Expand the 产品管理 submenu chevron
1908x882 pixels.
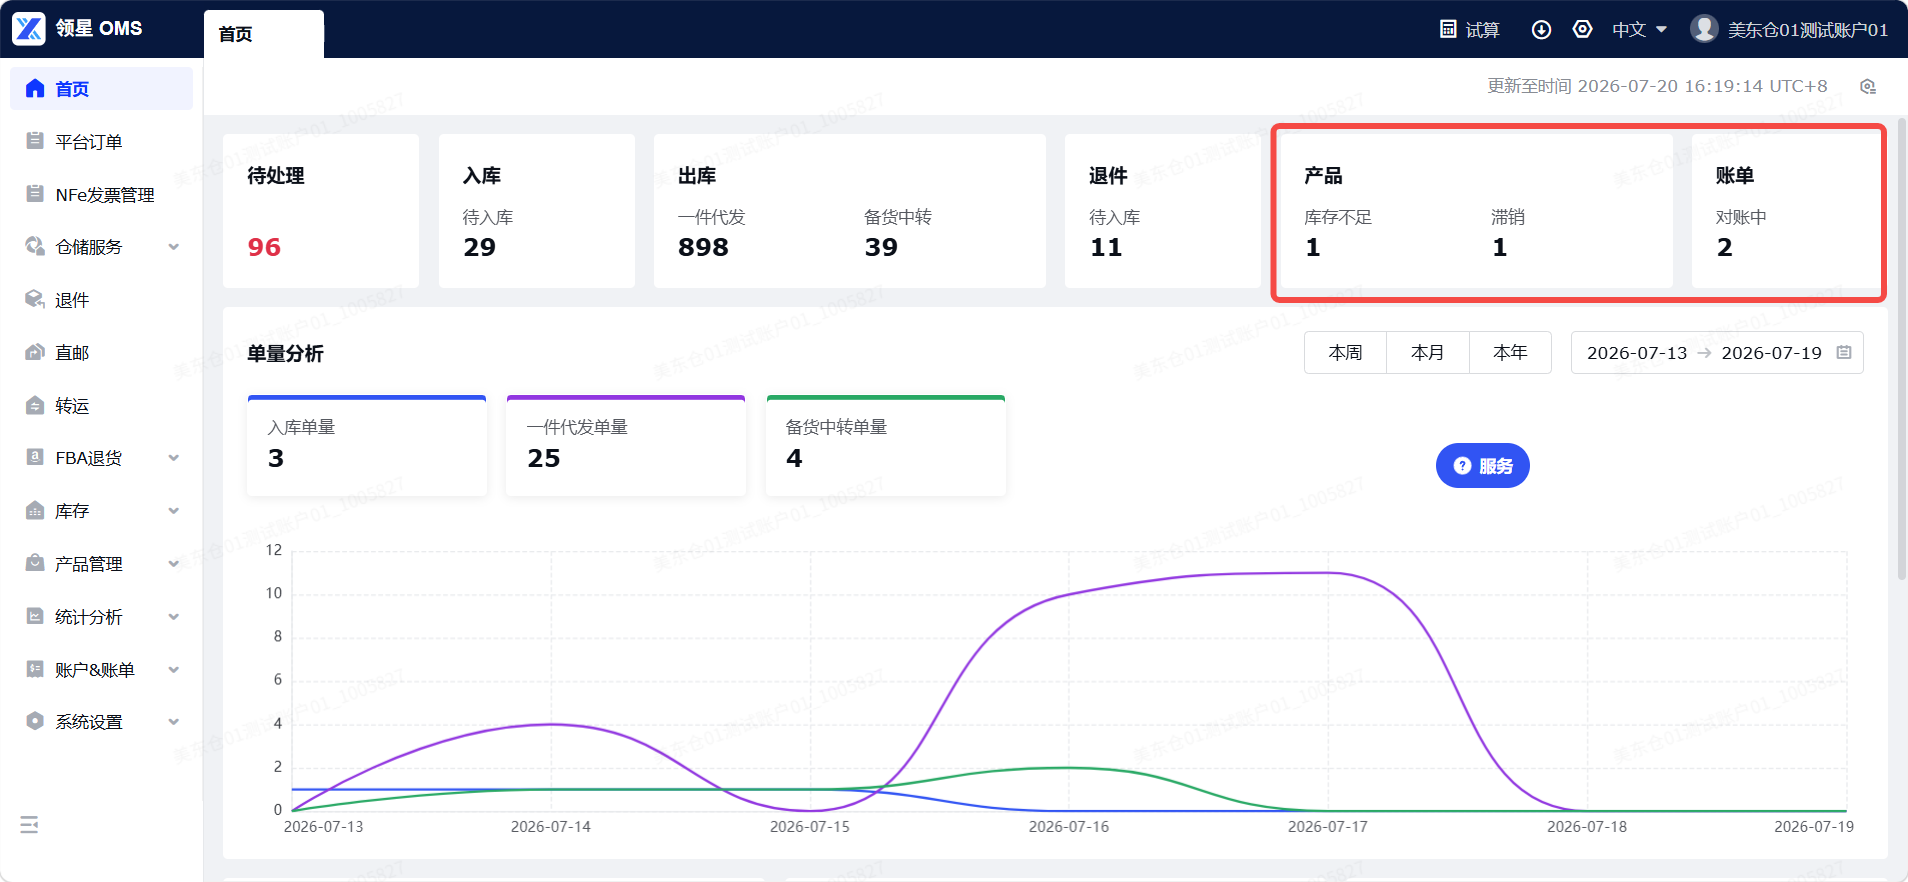tap(174, 564)
